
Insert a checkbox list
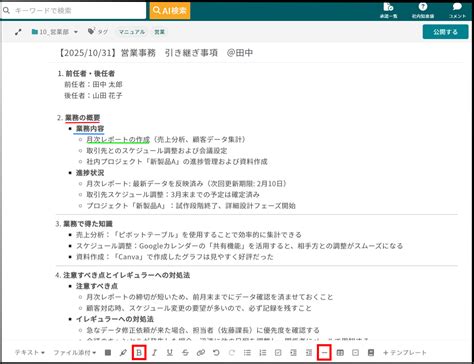[x=278, y=352]
